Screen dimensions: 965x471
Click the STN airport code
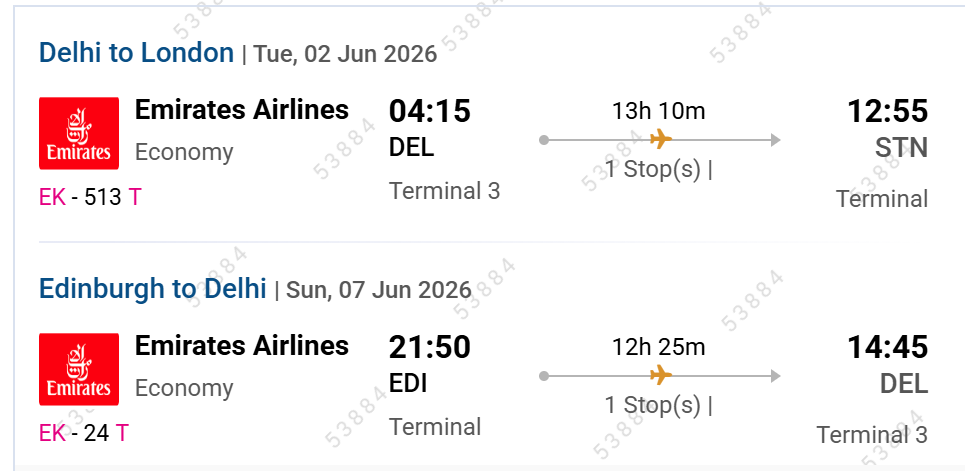coord(901,149)
